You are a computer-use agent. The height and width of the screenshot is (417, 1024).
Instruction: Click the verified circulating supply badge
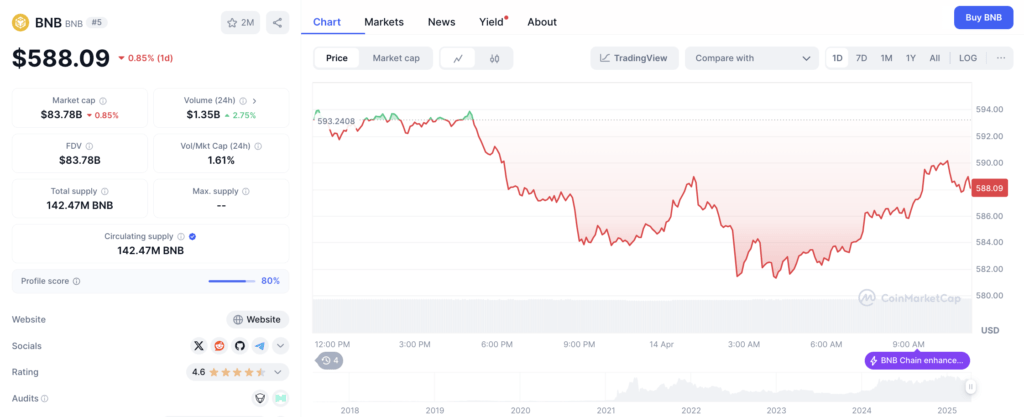pos(193,237)
